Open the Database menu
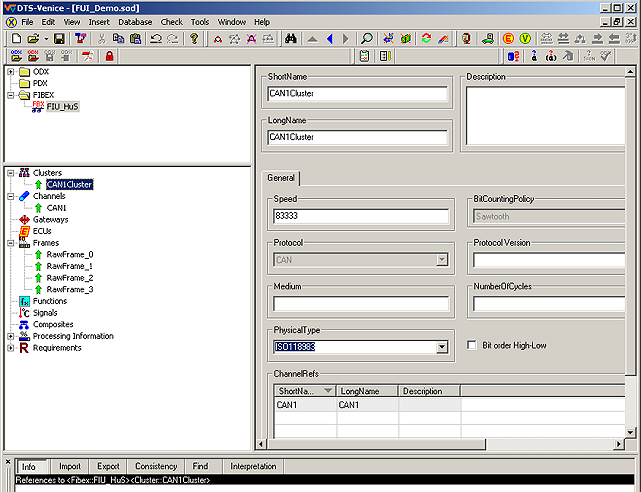Image resolution: width=641 pixels, height=492 pixels. (135, 22)
